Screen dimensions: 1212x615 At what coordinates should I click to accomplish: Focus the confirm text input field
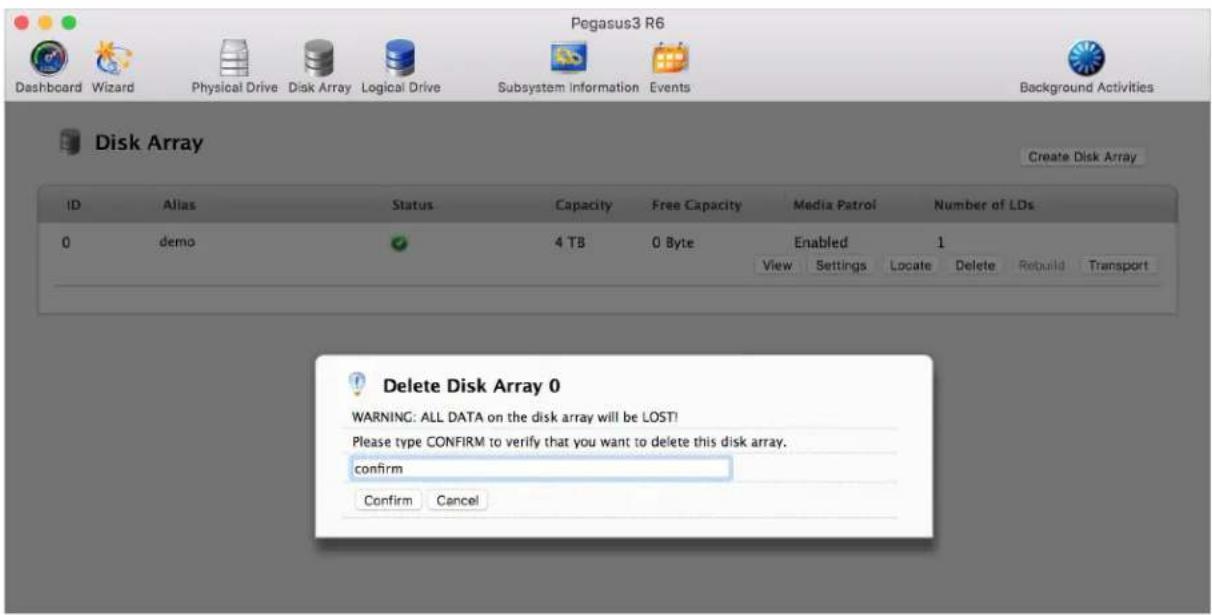[x=541, y=468]
